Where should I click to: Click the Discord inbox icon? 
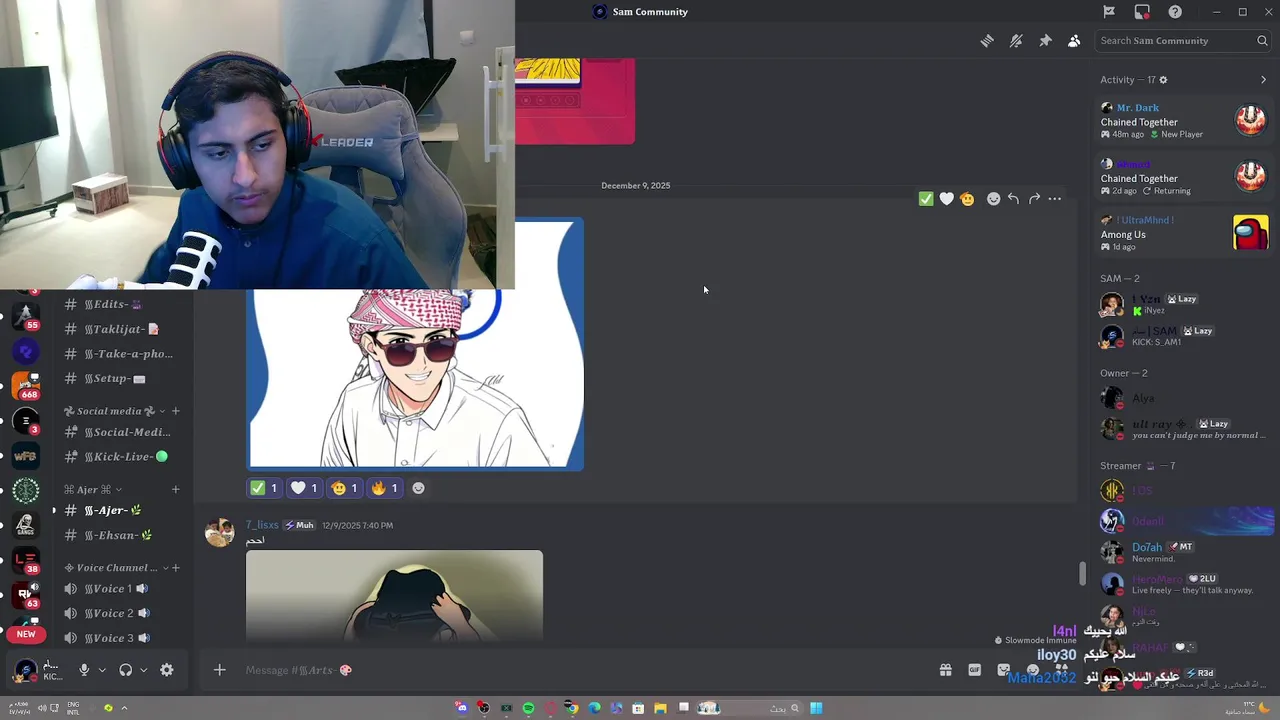click(x=1142, y=12)
